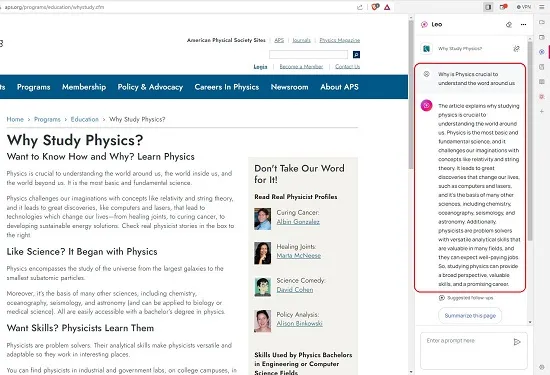Click the Login link

[260, 67]
